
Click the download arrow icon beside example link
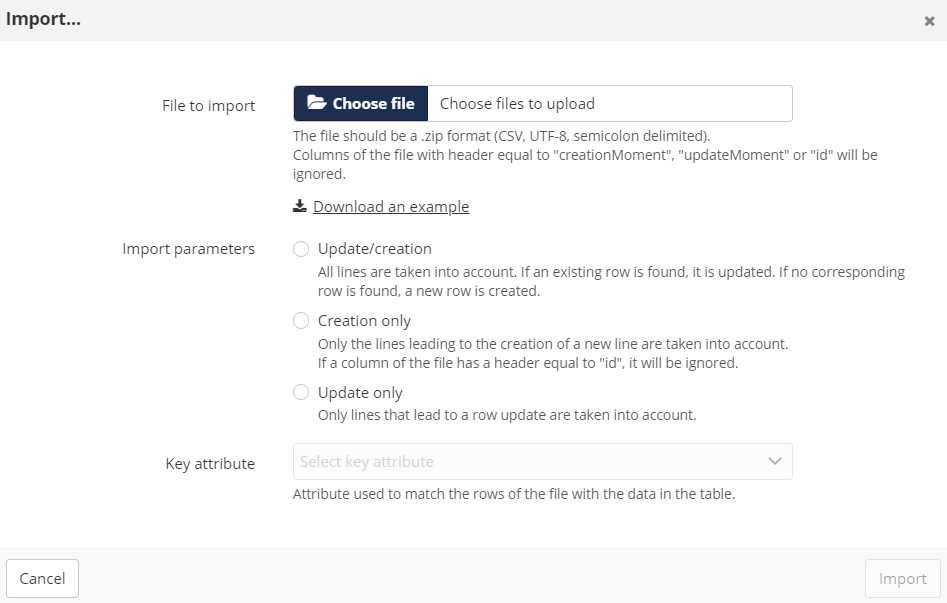299,206
